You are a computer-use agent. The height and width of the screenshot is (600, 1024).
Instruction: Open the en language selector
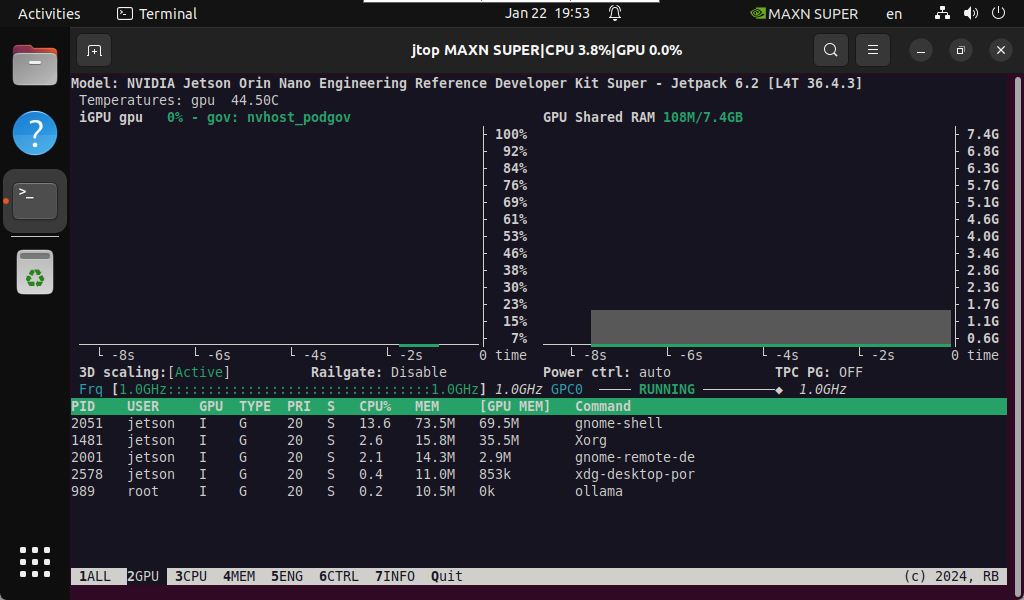(894, 14)
